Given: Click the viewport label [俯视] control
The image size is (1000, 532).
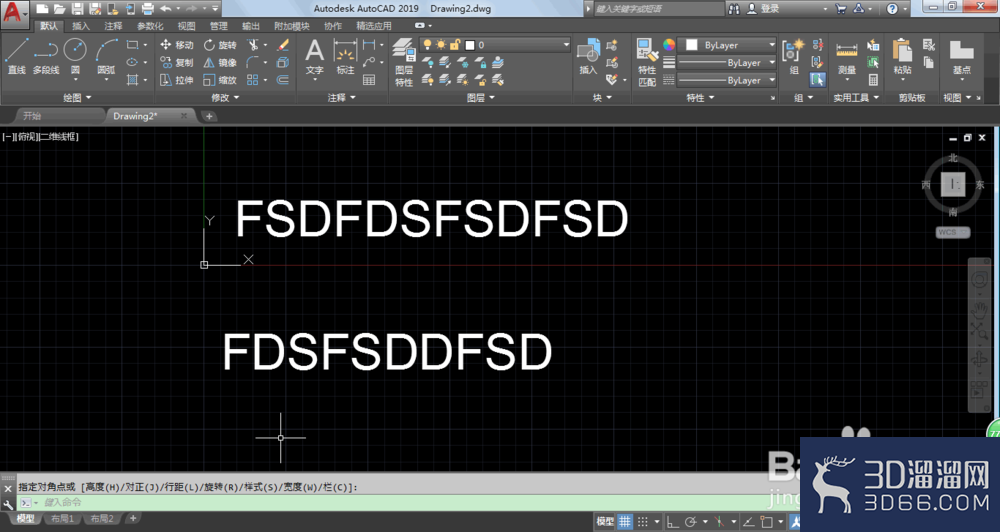Looking at the screenshot, I should pos(27,137).
